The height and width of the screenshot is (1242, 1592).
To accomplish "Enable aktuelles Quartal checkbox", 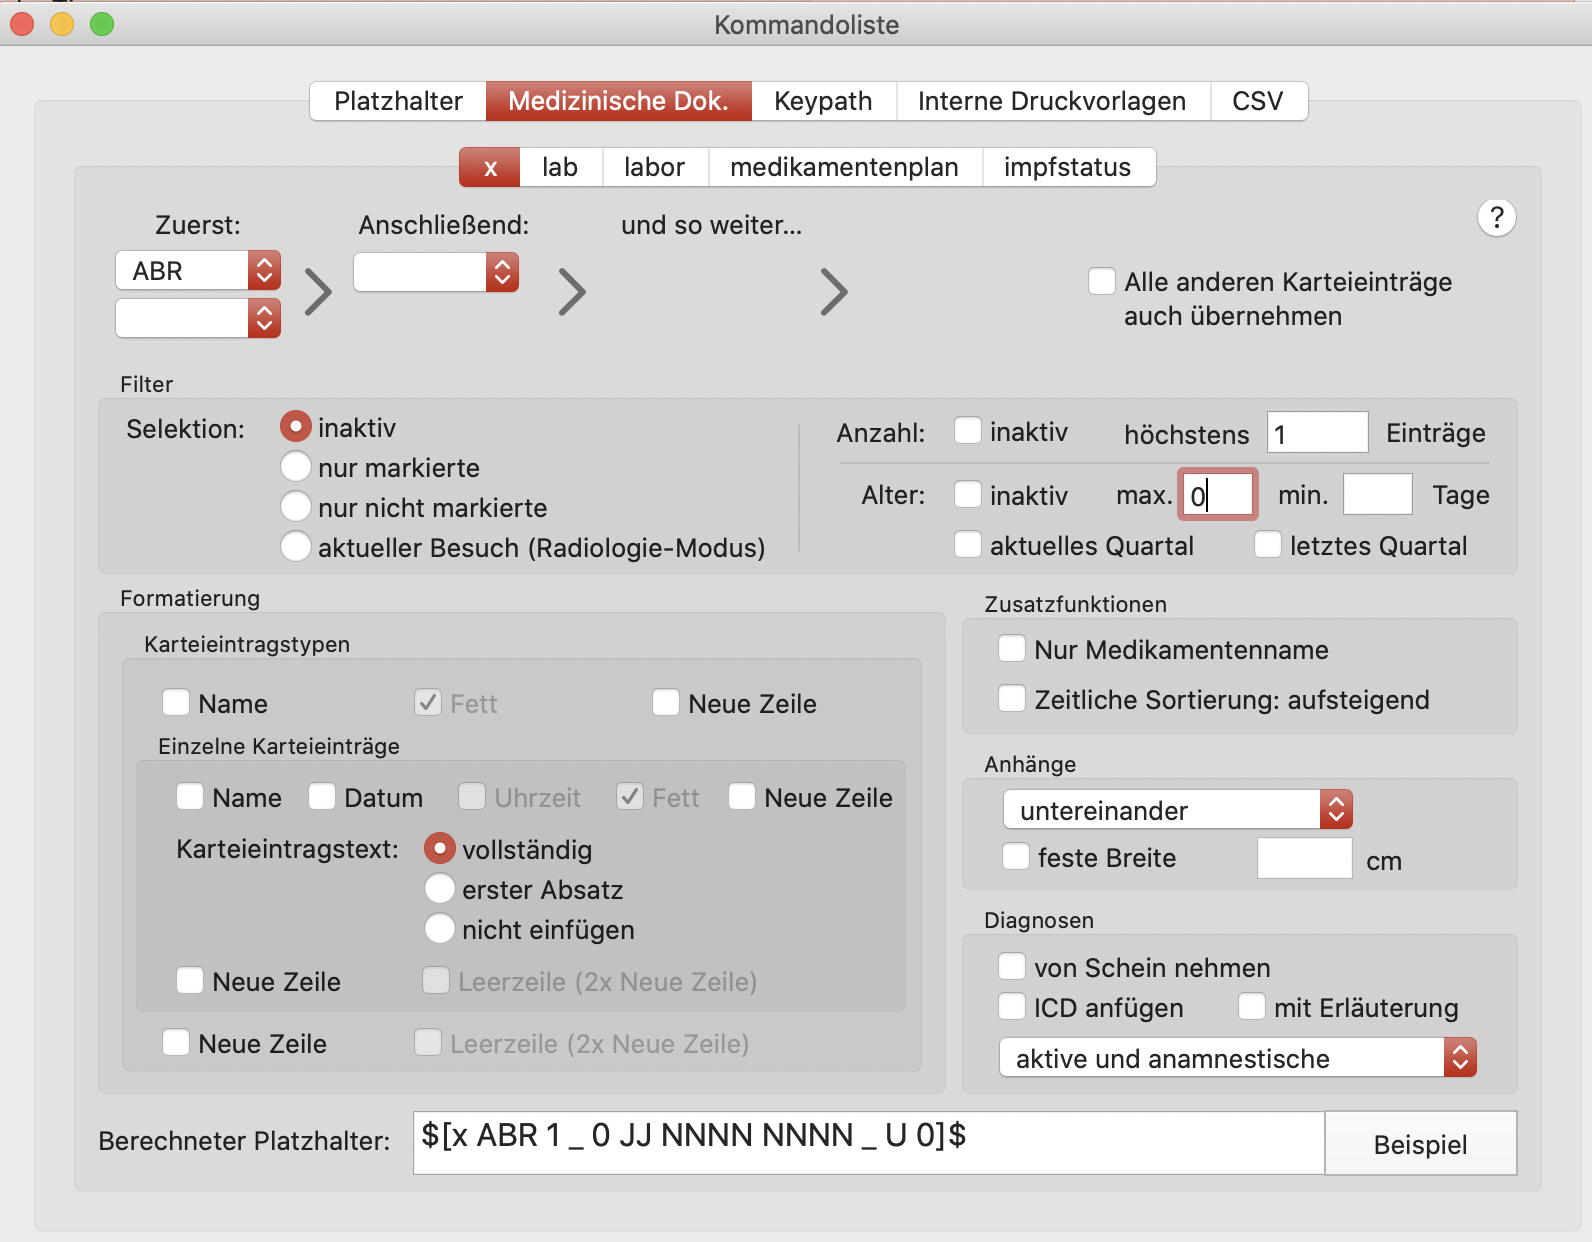I will pyautogui.click(x=968, y=545).
